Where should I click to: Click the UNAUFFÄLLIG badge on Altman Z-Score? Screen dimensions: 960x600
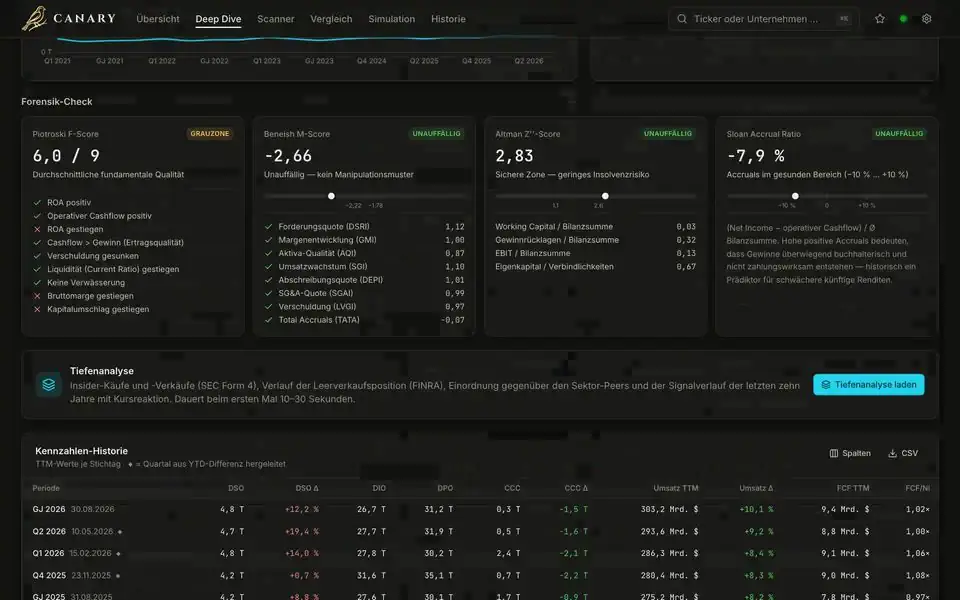(x=668, y=133)
